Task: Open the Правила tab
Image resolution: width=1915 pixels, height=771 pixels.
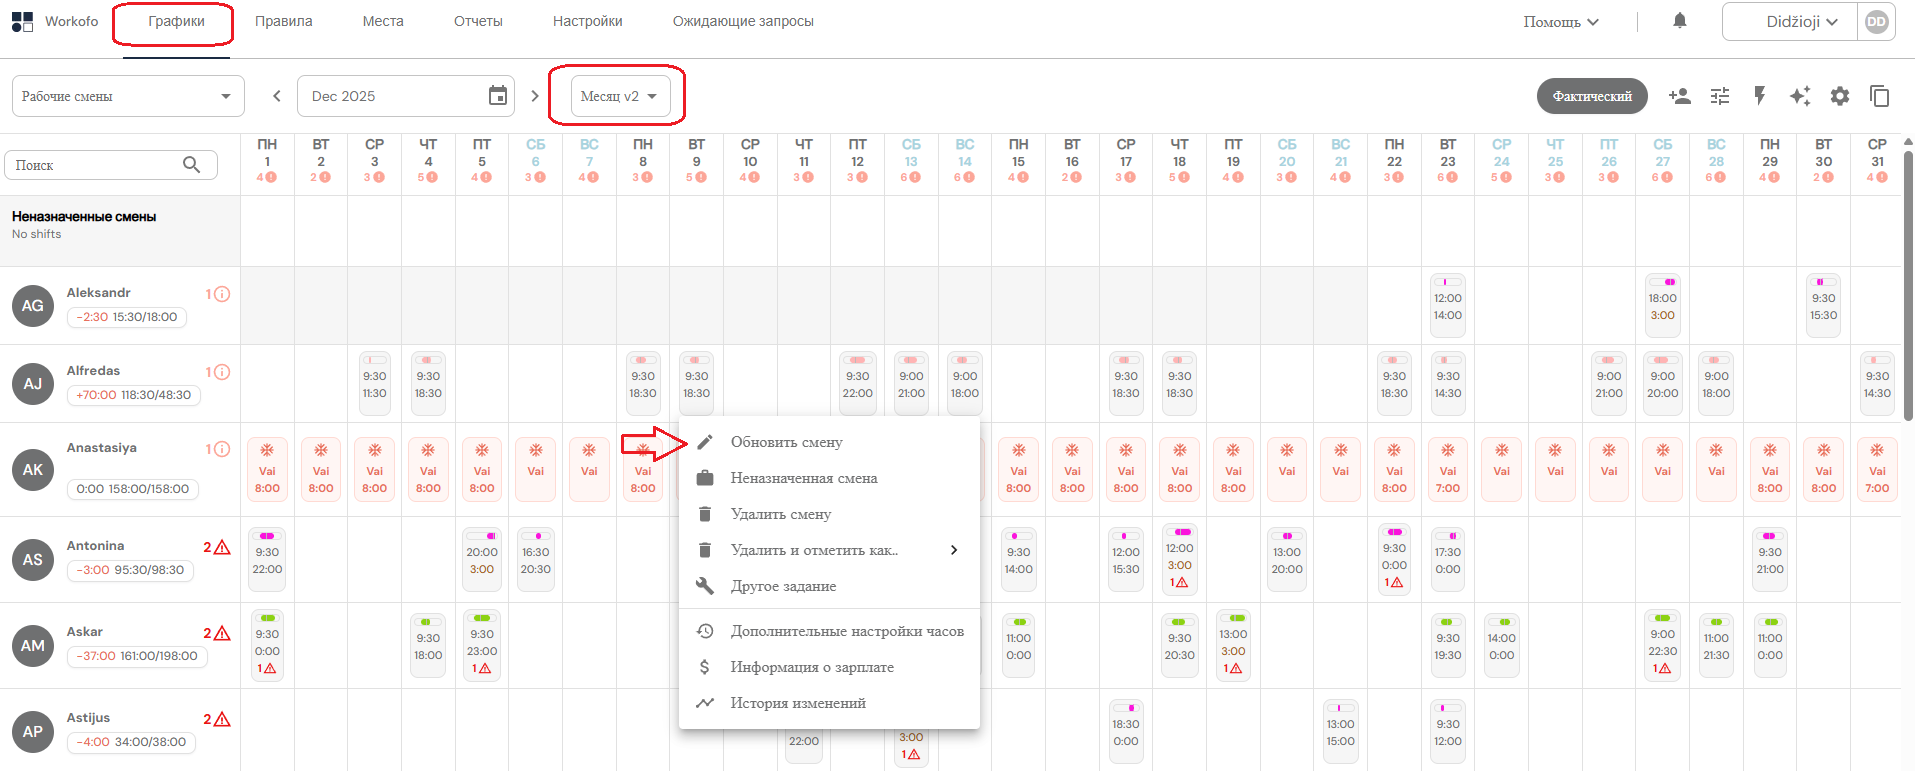Action: click(x=284, y=21)
